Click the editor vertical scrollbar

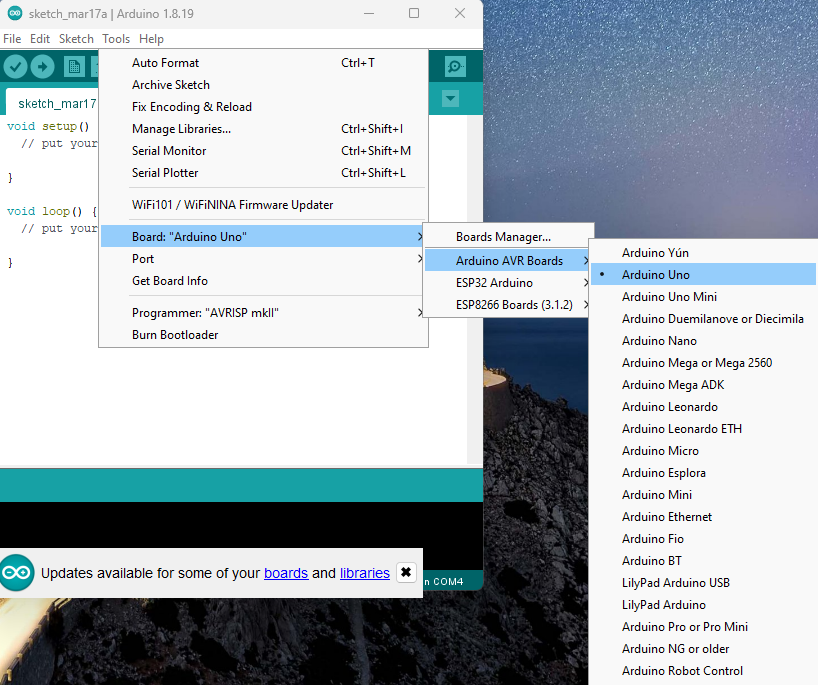[x=474, y=290]
